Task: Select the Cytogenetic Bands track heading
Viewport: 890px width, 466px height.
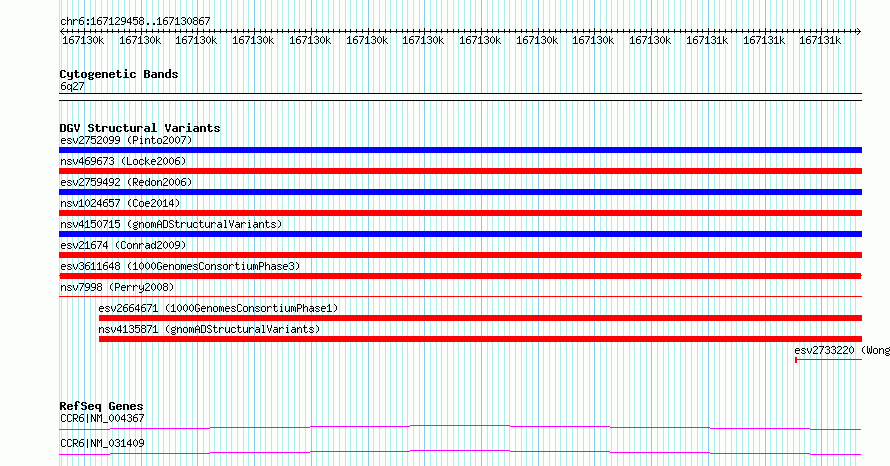Action: coord(119,74)
